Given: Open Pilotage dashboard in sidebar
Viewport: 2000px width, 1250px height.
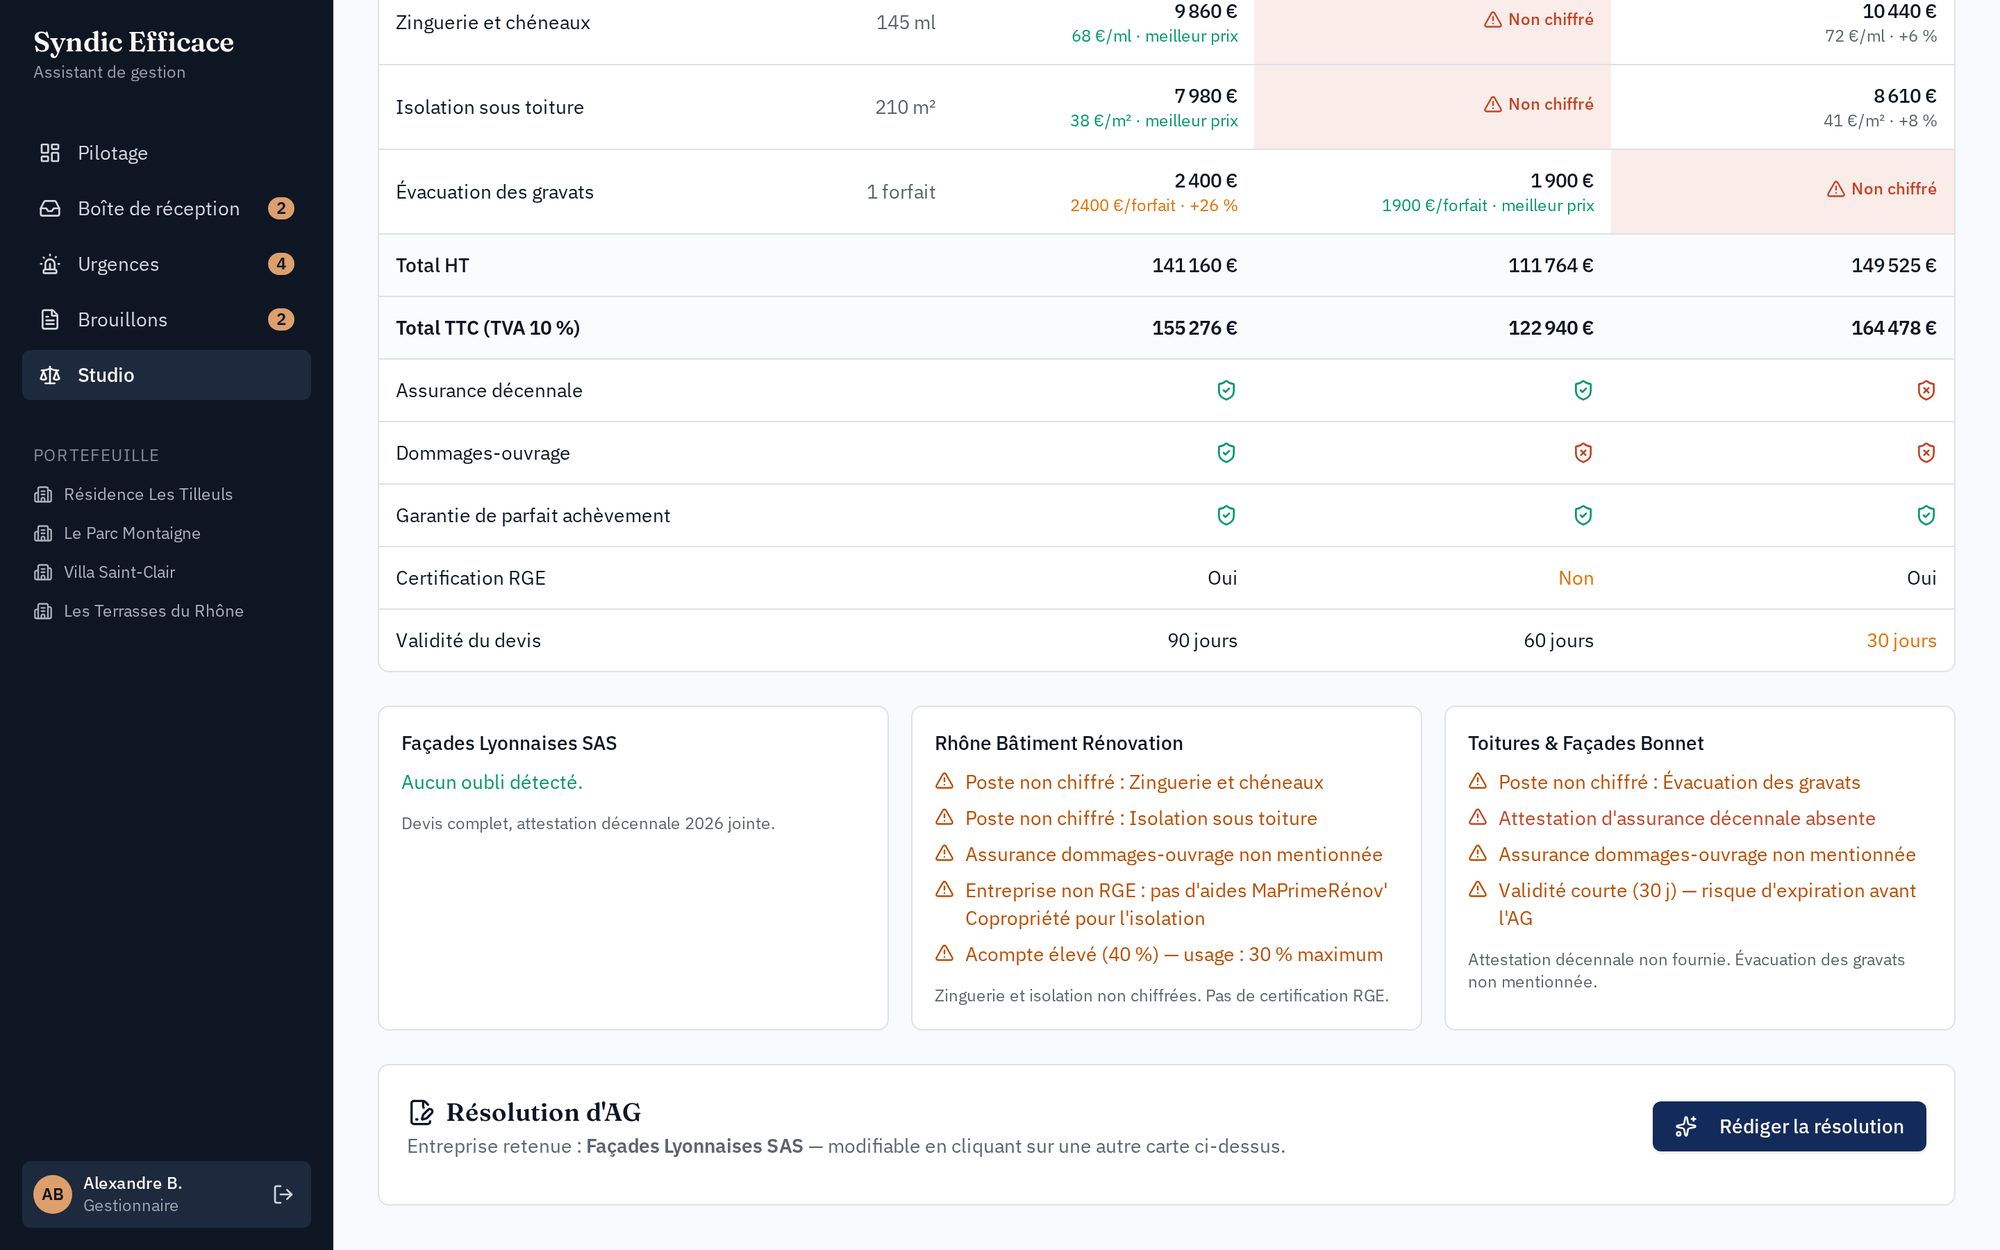Looking at the screenshot, I should 166,153.
